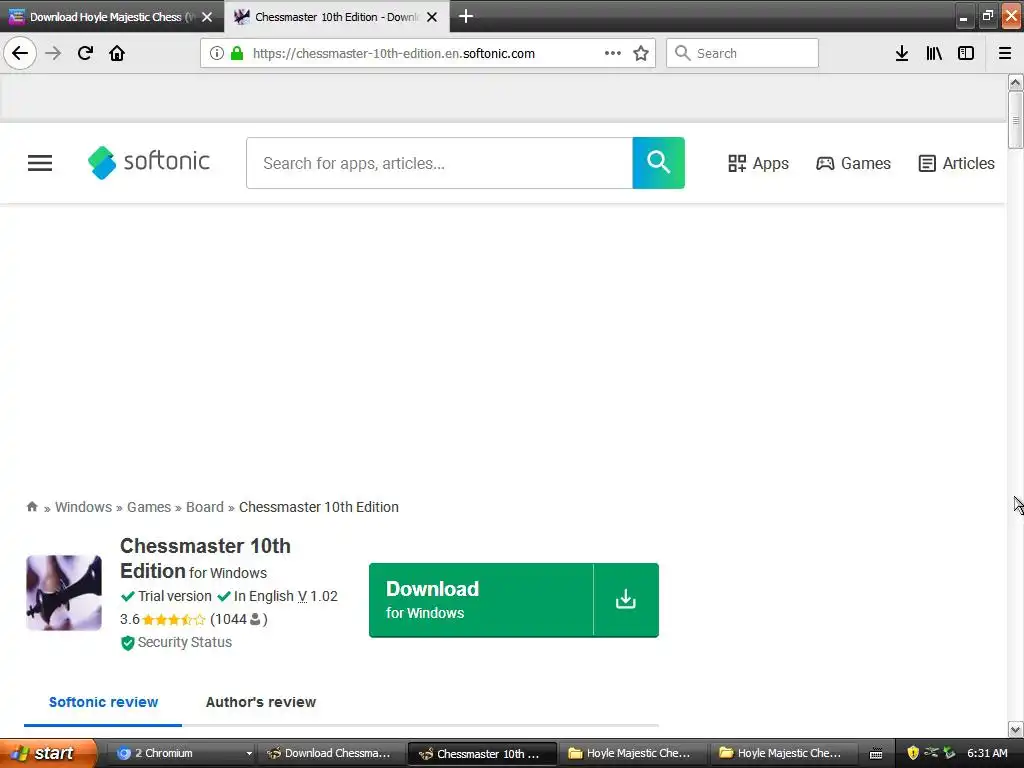The width and height of the screenshot is (1024, 768).
Task: Open Softonic side navigation menu
Action: click(x=40, y=163)
